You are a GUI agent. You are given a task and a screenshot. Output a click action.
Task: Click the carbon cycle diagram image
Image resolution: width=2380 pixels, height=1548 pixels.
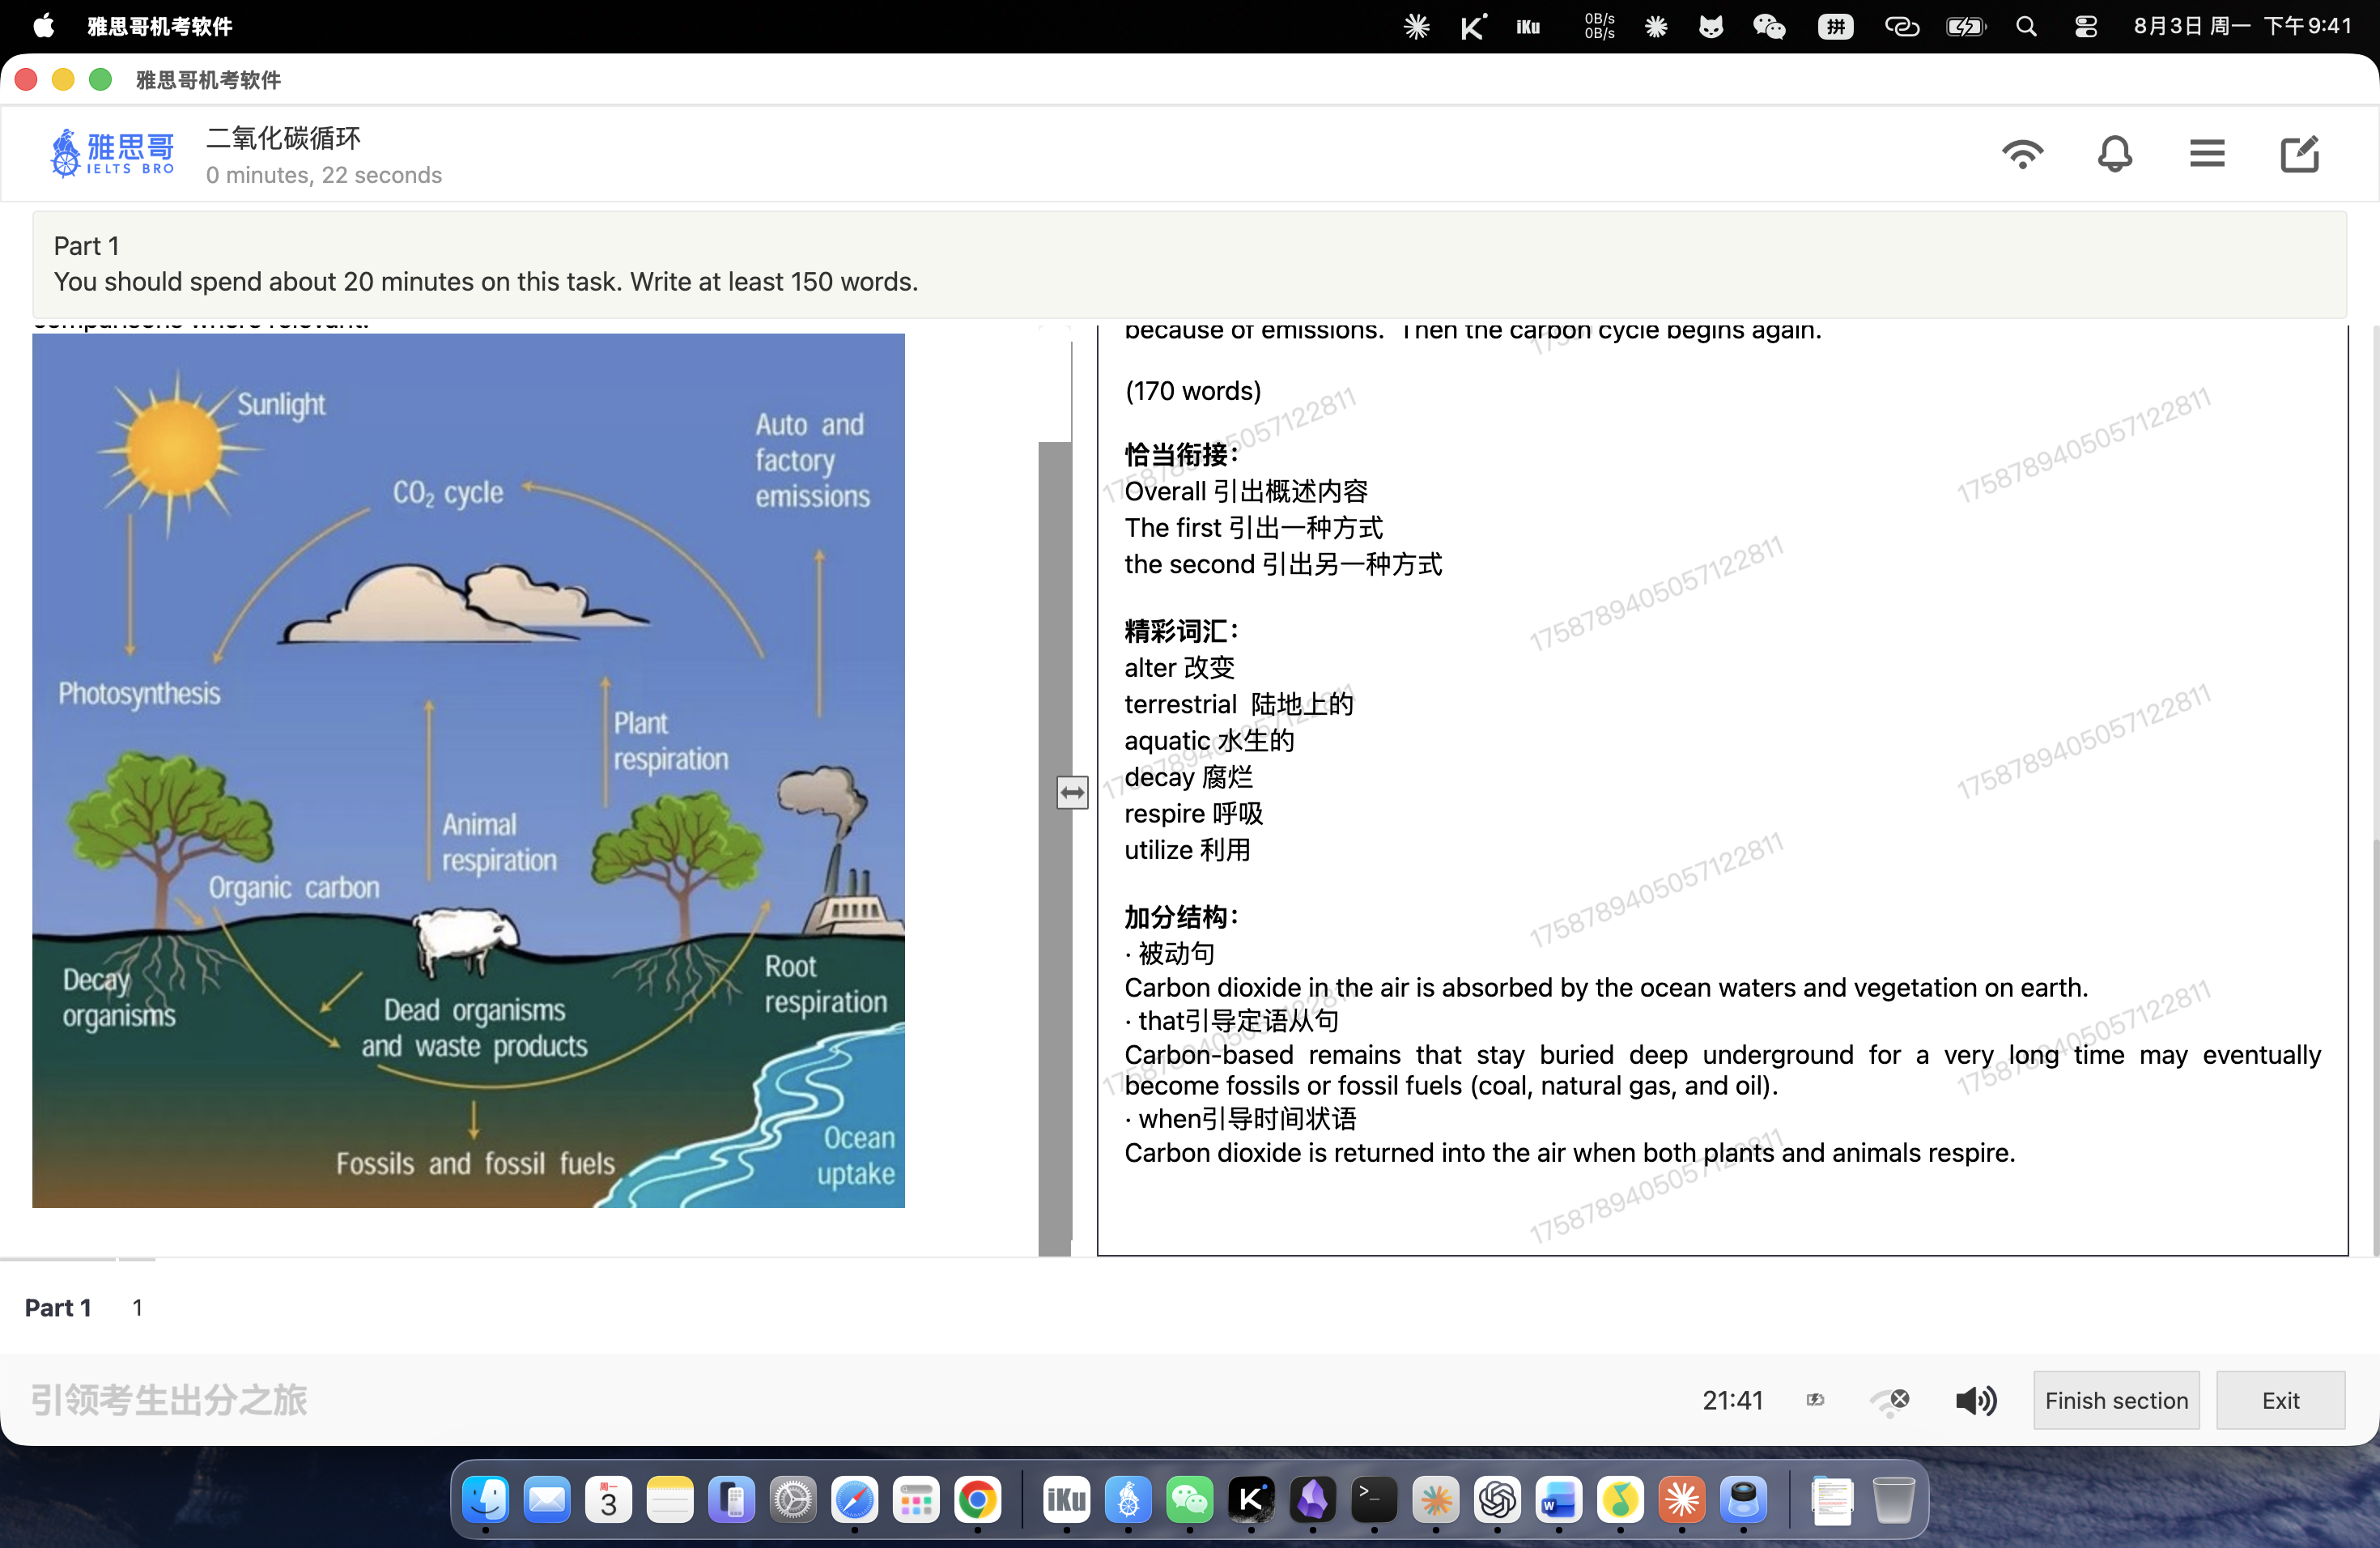point(468,770)
